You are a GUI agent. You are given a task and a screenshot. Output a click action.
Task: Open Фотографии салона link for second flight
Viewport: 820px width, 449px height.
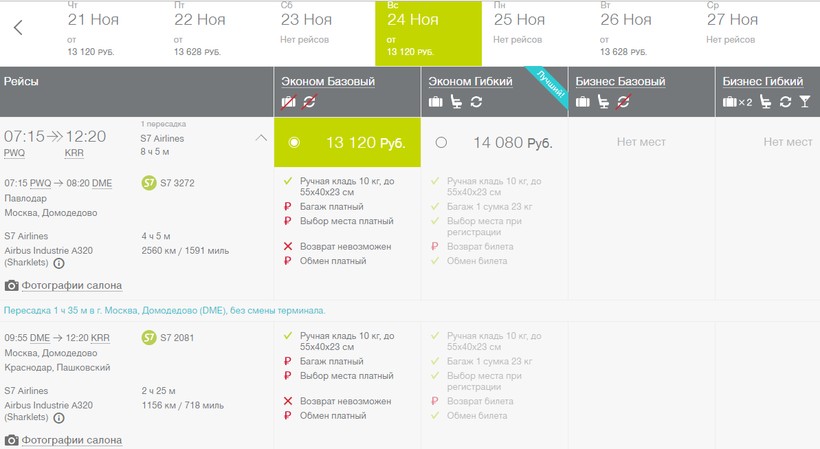[x=71, y=440]
